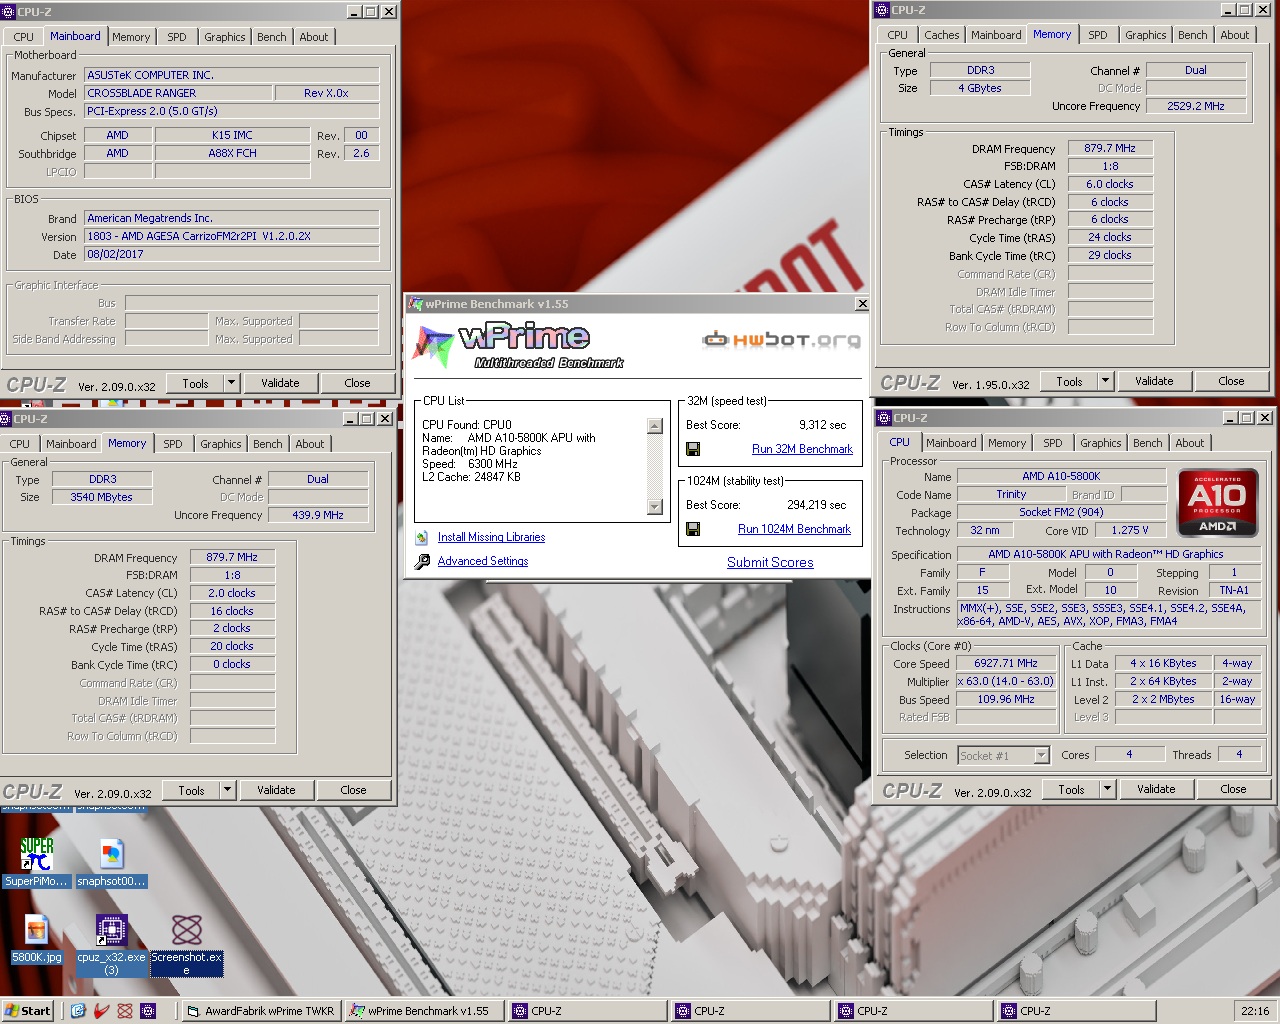Click the Internet Explorer quick launch icon
Viewport: 1280px width, 1024px height.
tap(78, 1011)
